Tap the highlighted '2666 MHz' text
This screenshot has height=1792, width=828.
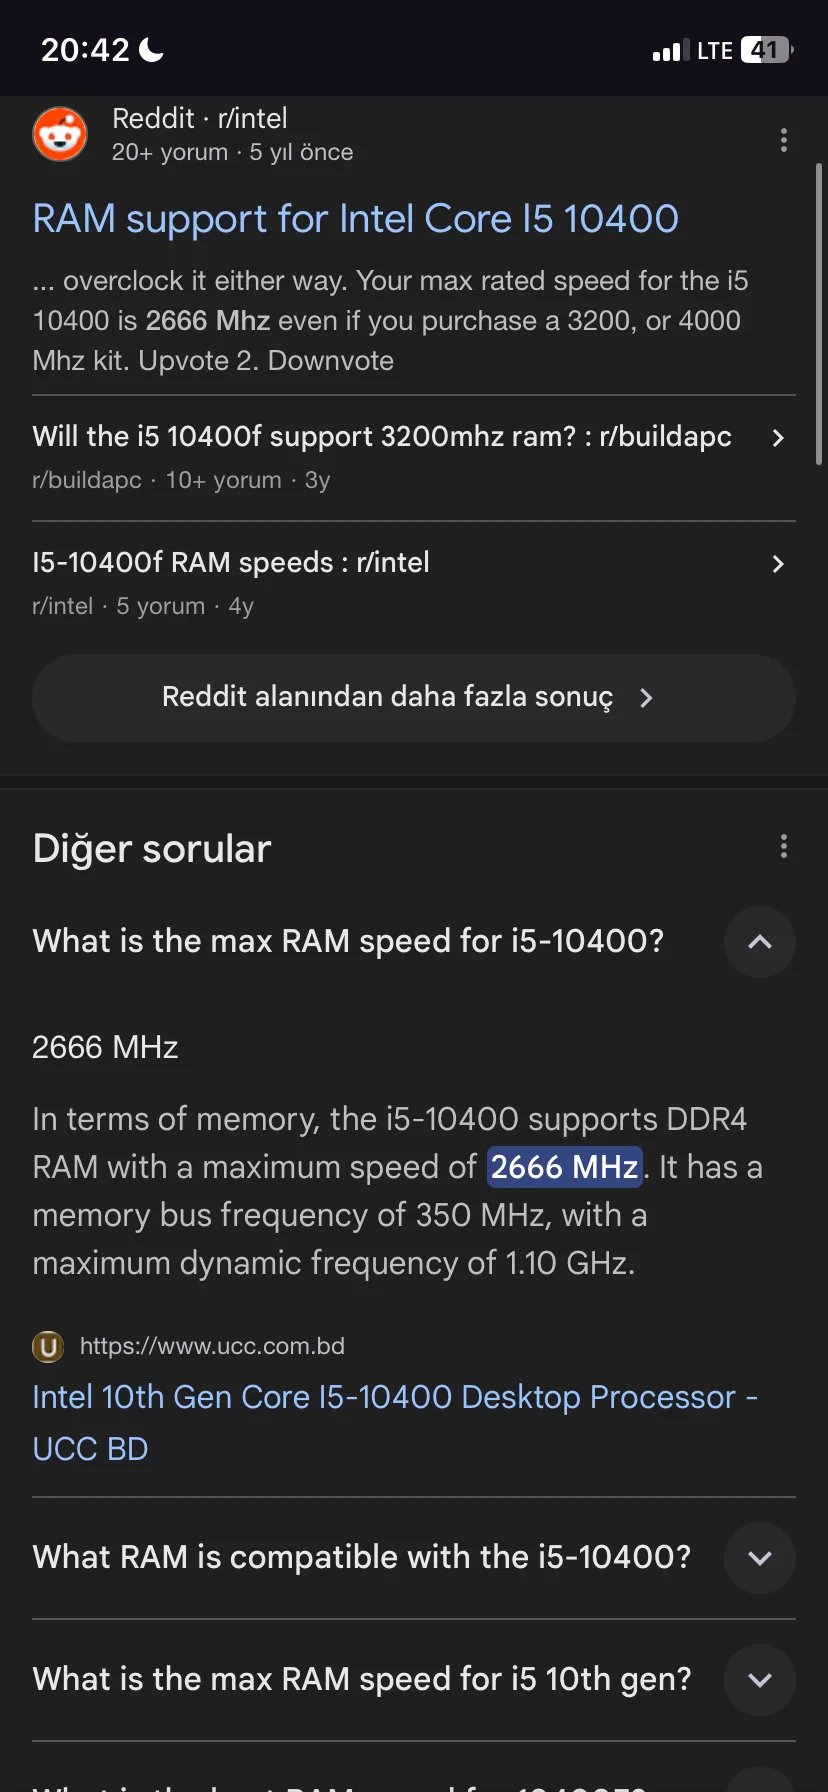[x=564, y=1167]
